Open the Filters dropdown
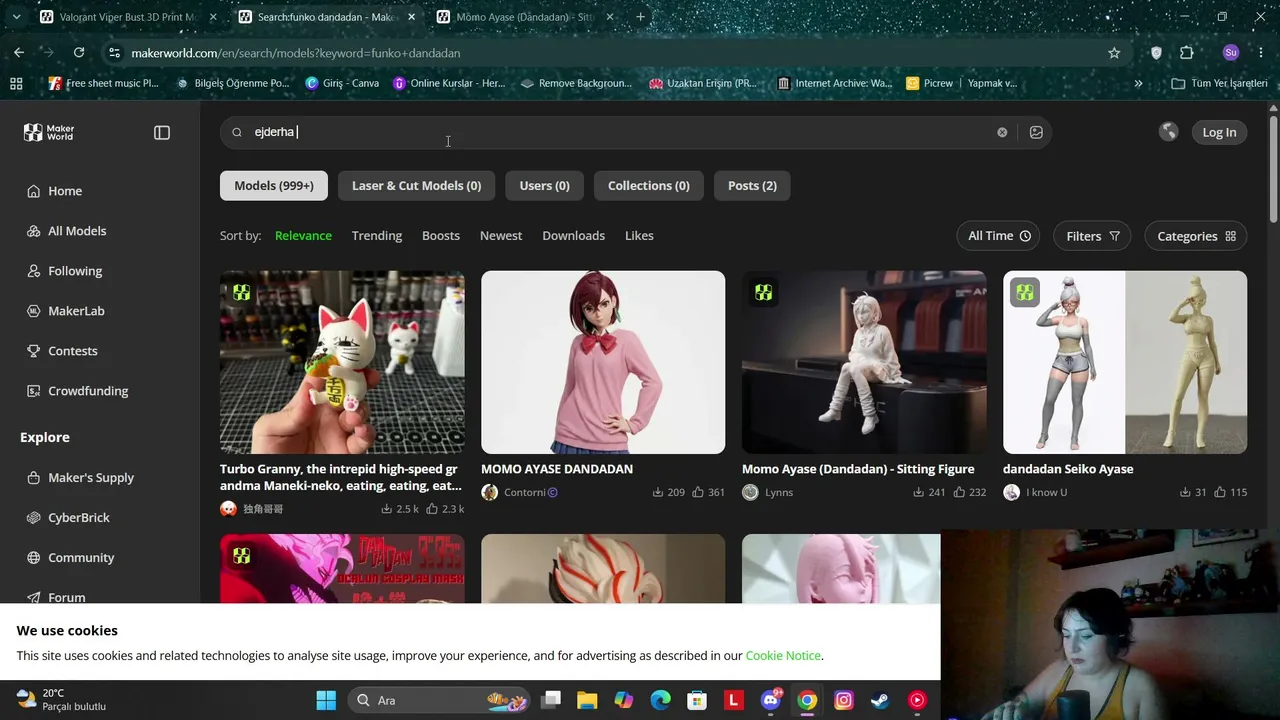This screenshot has height=720, width=1280. point(1092,236)
